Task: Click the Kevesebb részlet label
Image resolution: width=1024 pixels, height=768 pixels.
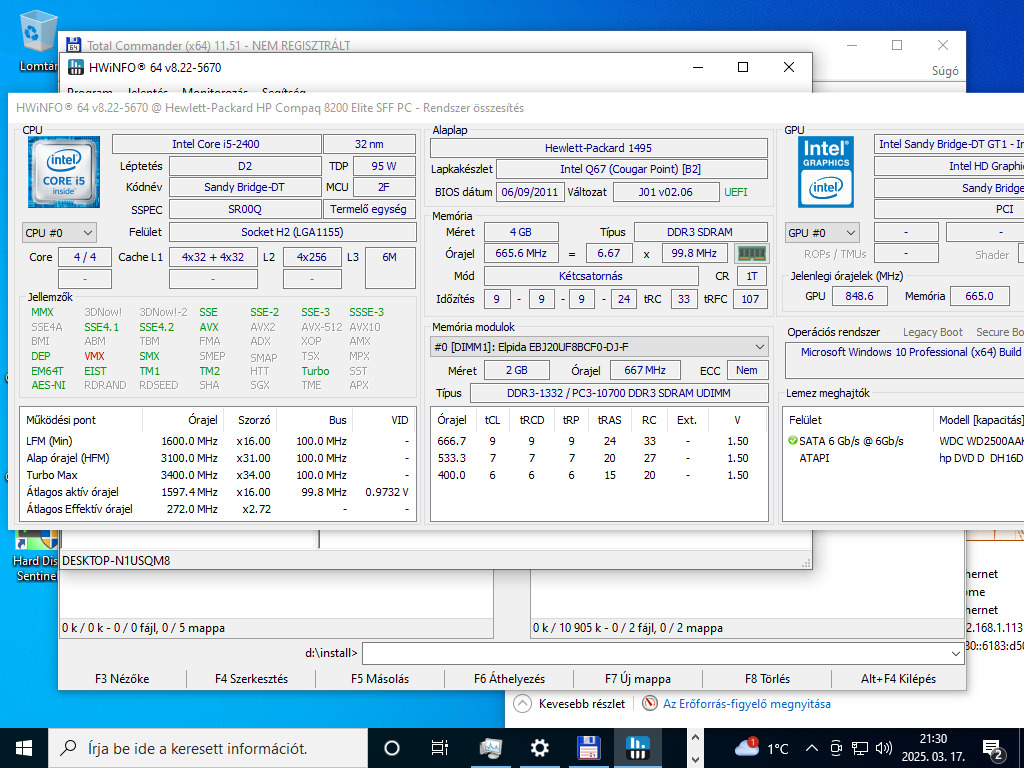Action: pos(582,703)
